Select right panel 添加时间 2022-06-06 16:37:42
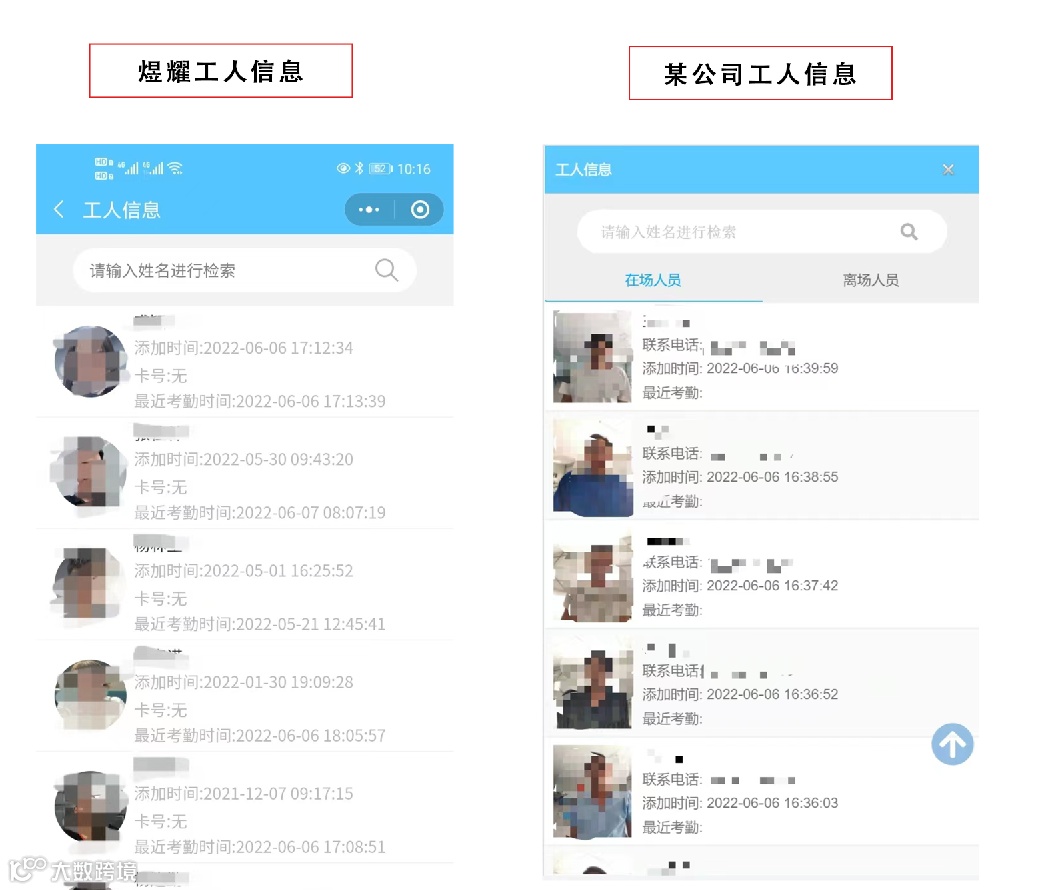Screen dimensions: 1050x890 click(x=740, y=585)
